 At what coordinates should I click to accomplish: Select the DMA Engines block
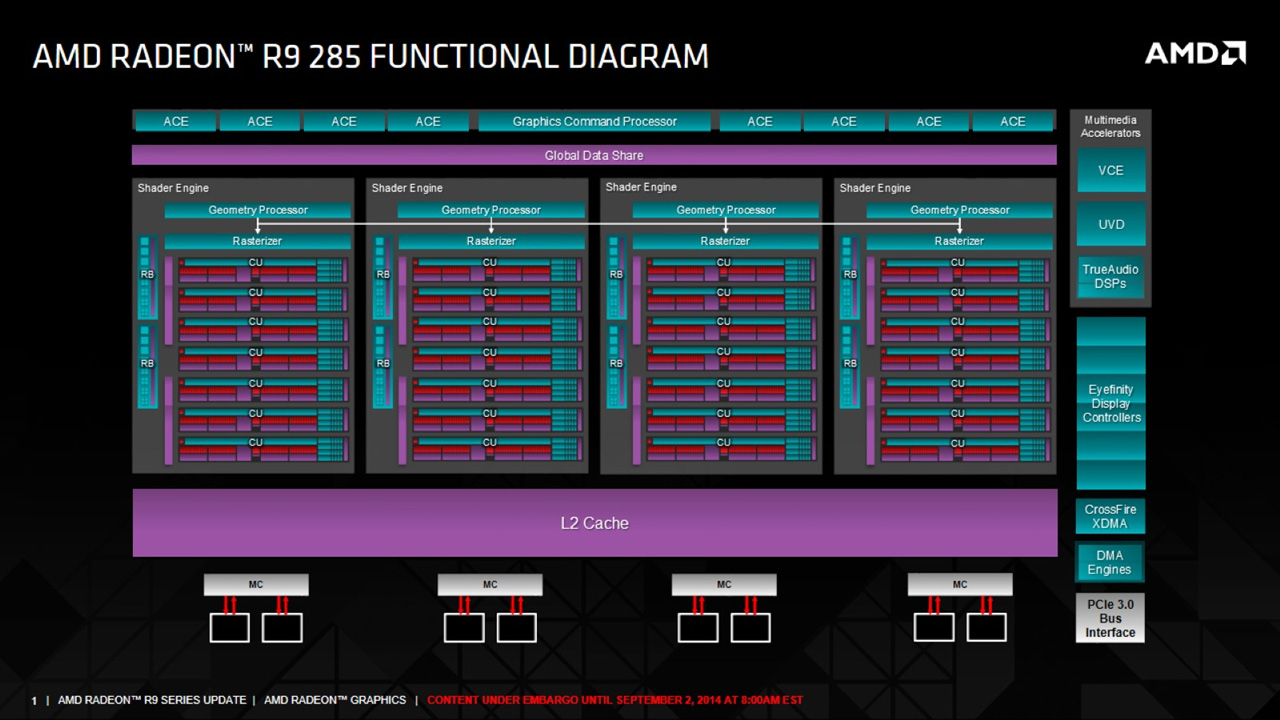tap(1110, 563)
